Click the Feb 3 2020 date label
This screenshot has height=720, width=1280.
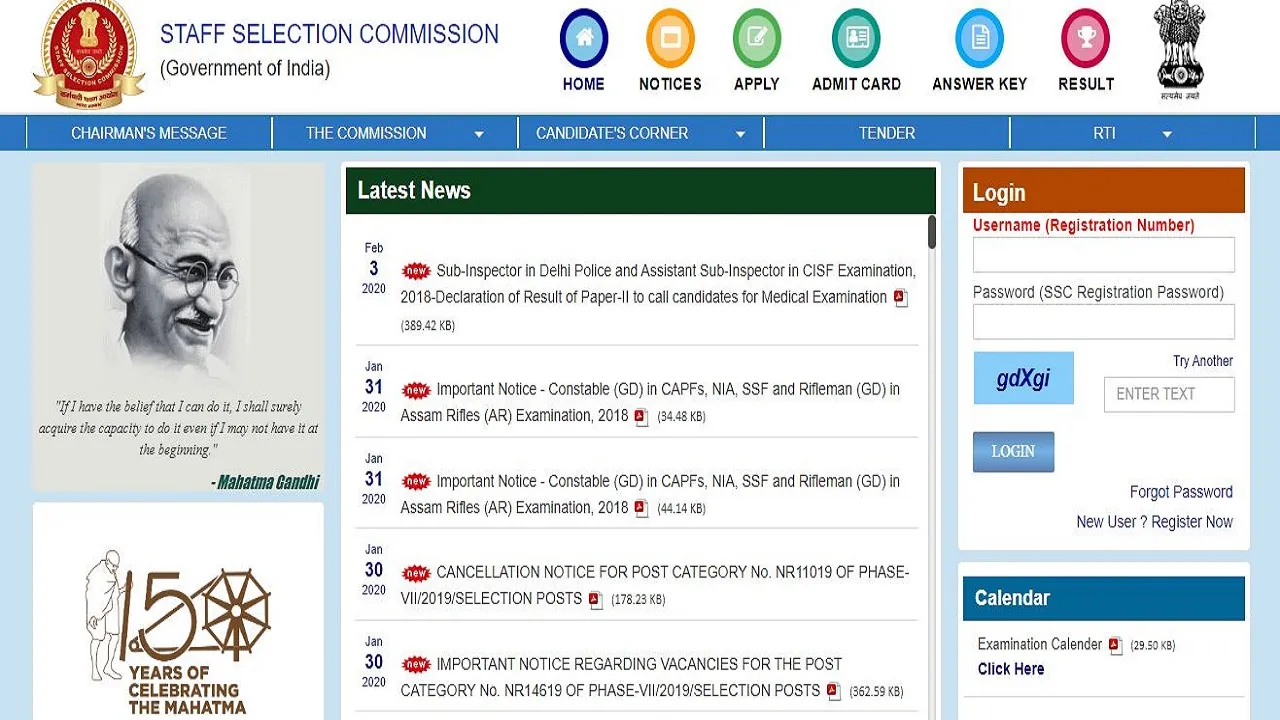[x=374, y=268]
